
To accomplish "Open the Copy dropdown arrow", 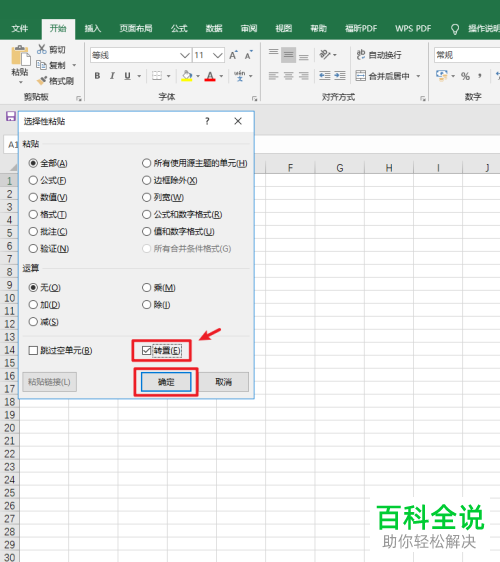I will (x=74, y=65).
